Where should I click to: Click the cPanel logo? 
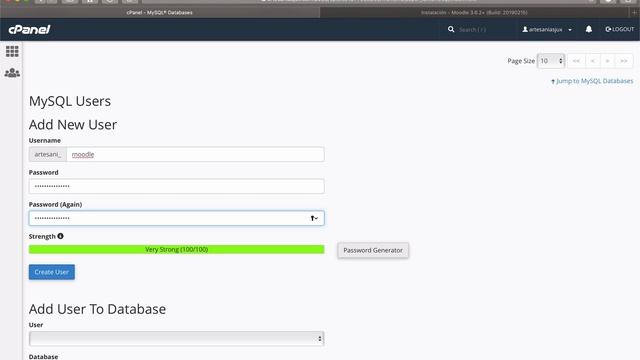29,29
